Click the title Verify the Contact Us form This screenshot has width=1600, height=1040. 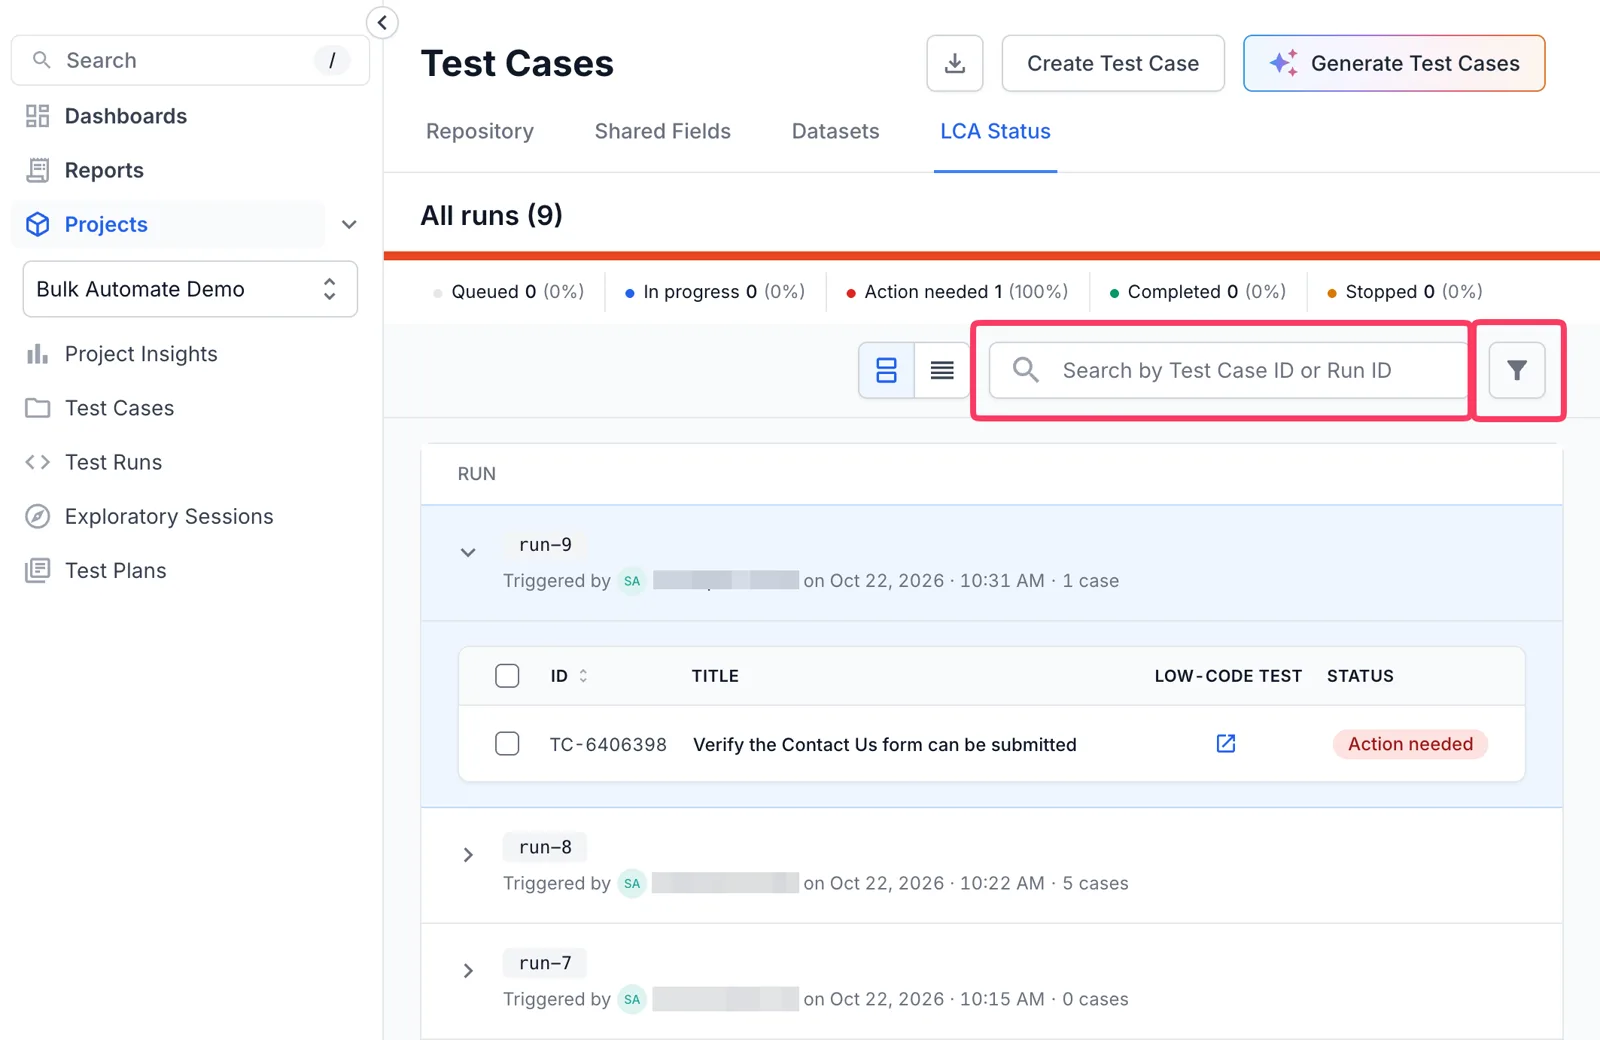pyautogui.click(x=885, y=744)
